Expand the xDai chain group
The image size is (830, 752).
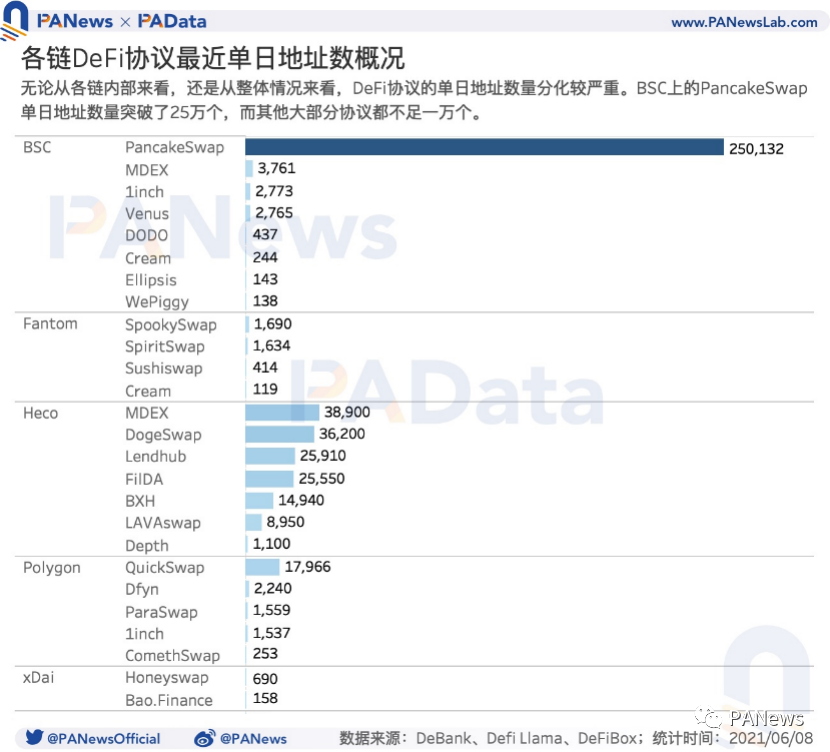36,677
